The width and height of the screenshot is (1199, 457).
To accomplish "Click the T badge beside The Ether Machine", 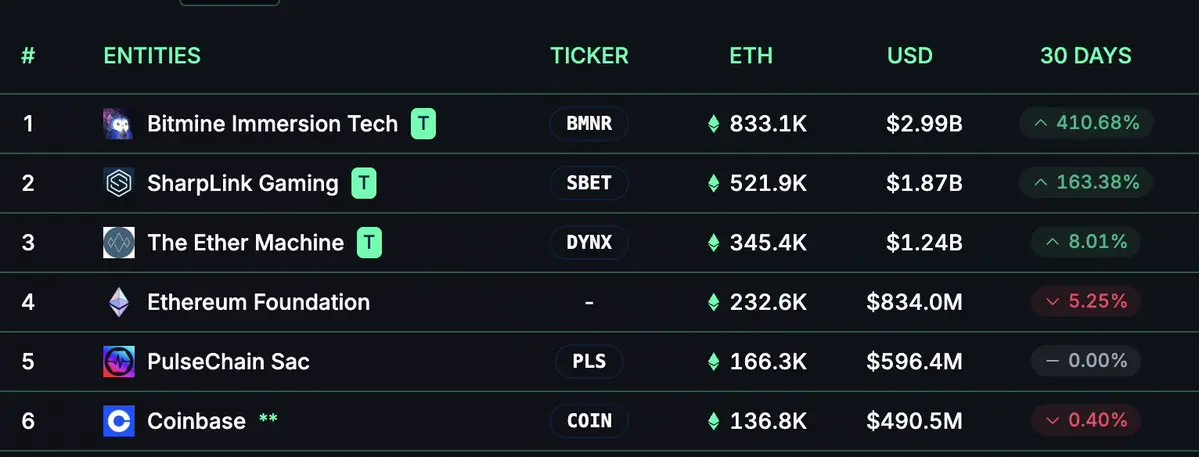I will [369, 243].
